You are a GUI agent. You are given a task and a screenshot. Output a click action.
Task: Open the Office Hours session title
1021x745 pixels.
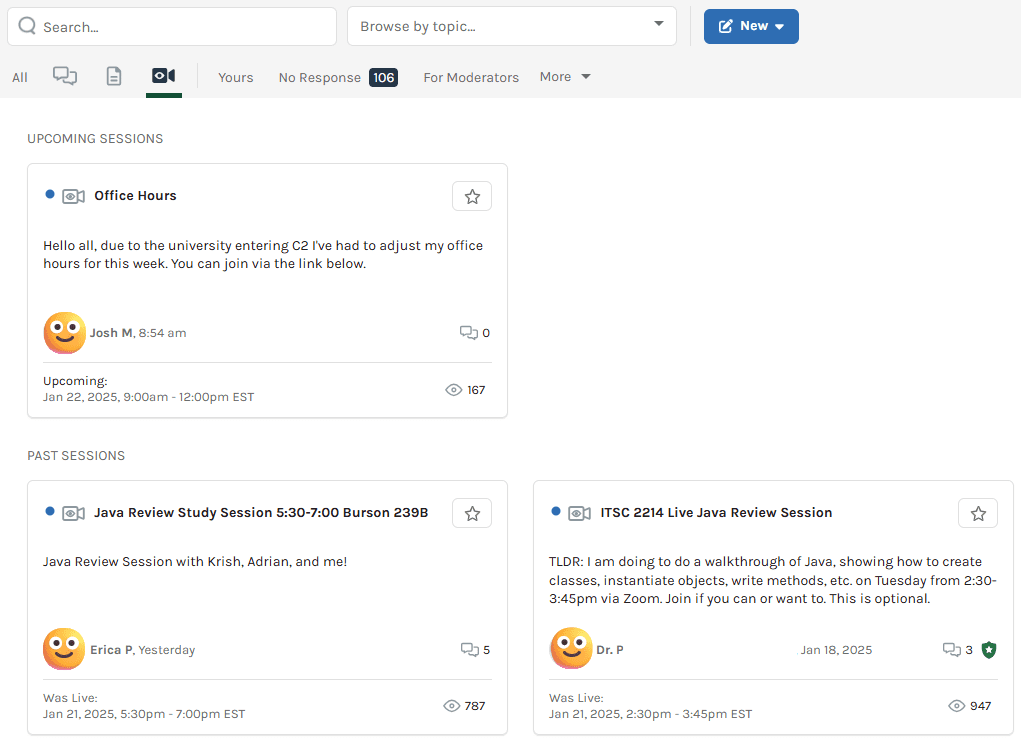click(x=135, y=196)
